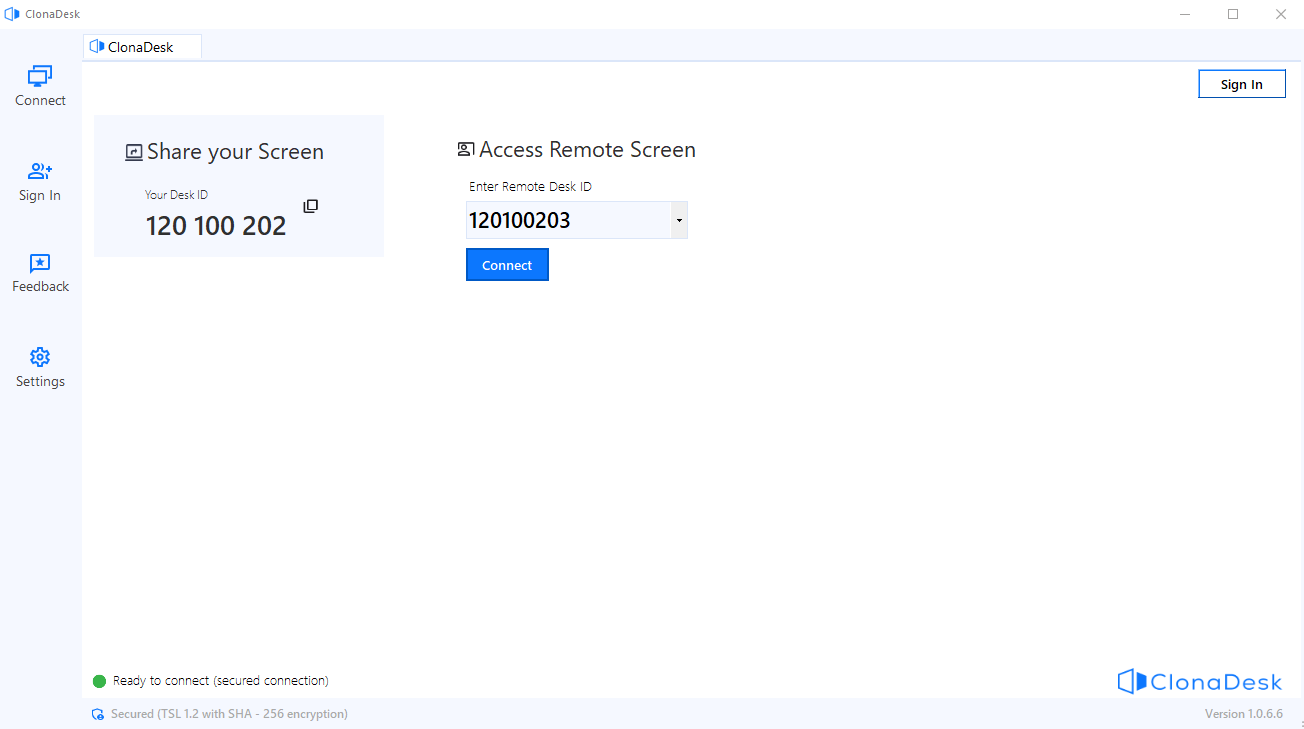Click the Desk ID number 120 100 202
This screenshot has height=729, width=1304.
[x=216, y=226]
